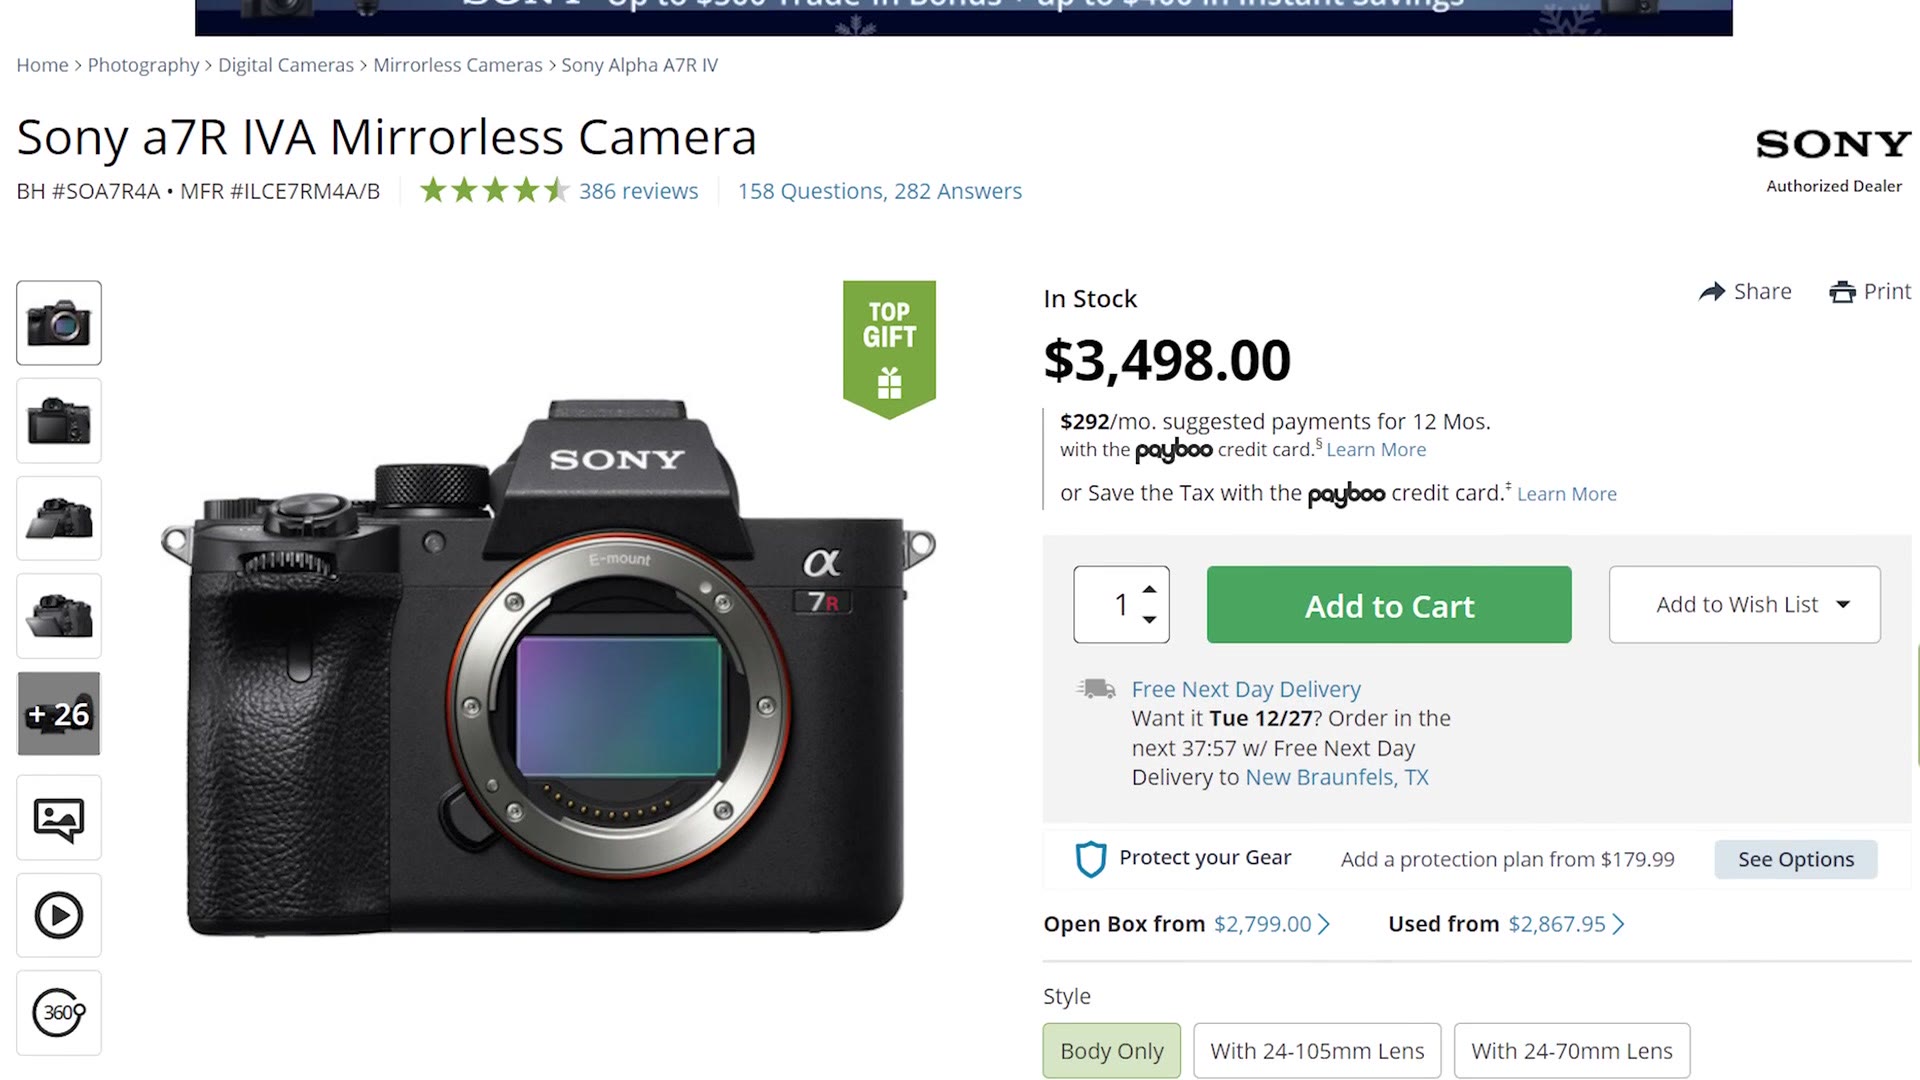Click the $3,498.00 price text

tap(1167, 360)
